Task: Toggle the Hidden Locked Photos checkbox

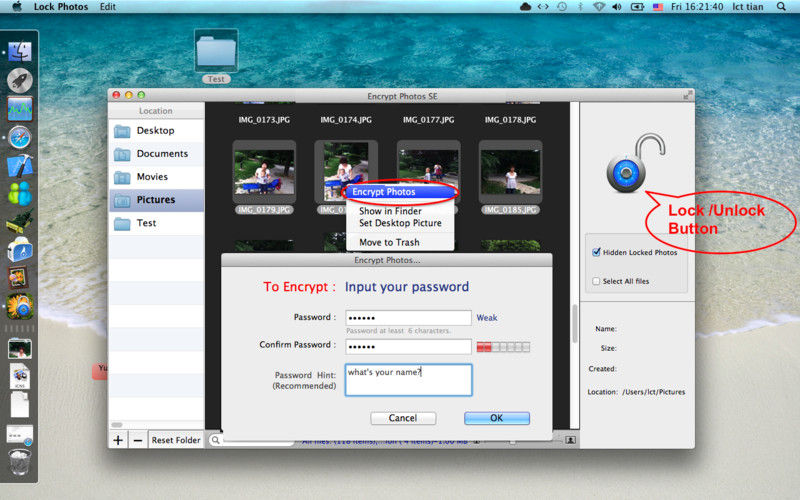Action: (x=596, y=252)
